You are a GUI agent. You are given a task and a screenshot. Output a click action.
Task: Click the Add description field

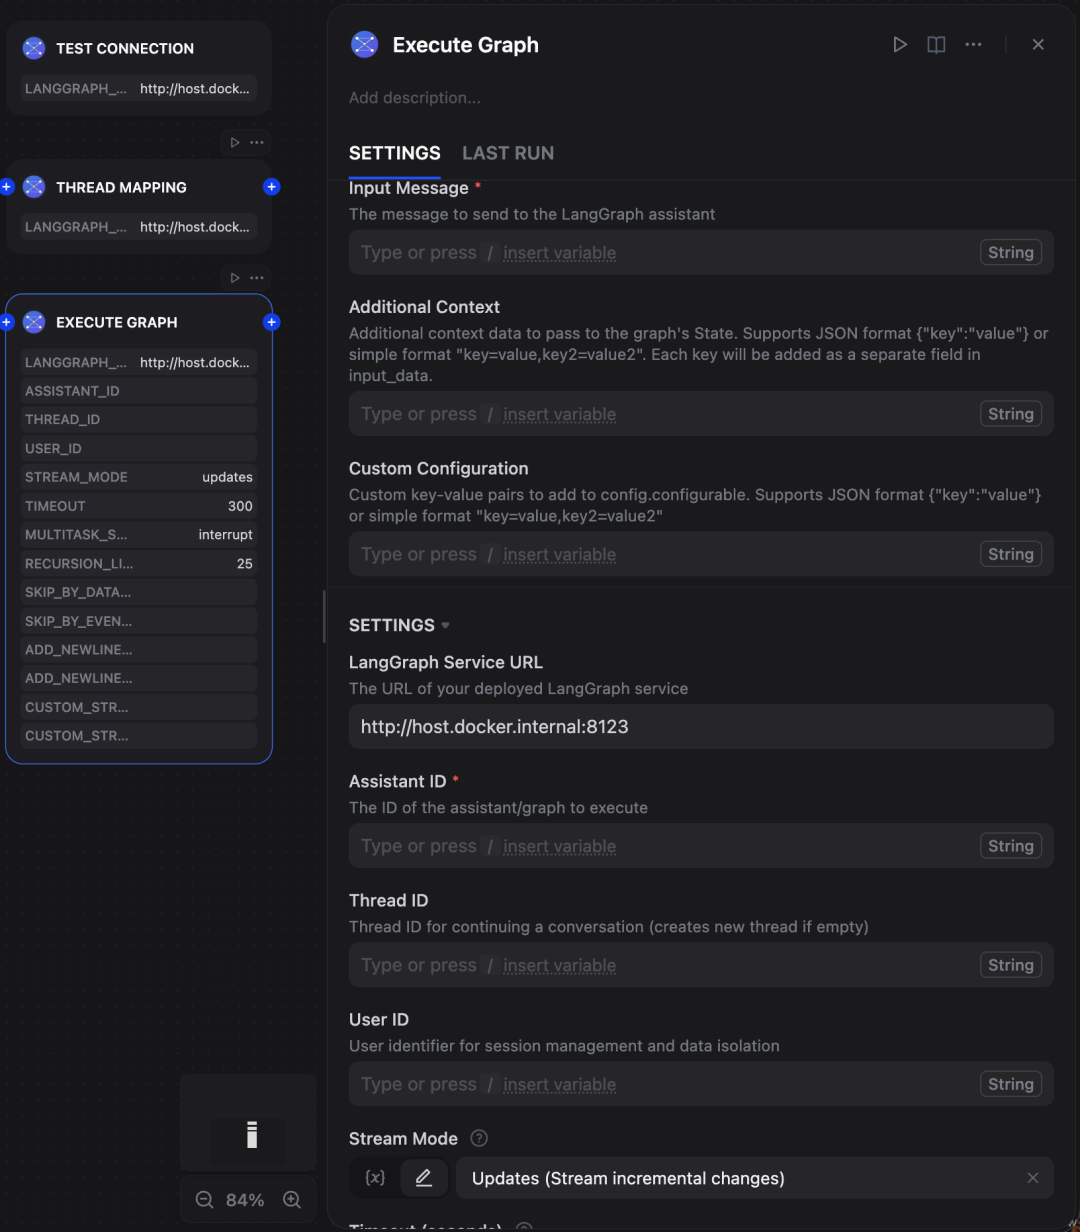[415, 97]
